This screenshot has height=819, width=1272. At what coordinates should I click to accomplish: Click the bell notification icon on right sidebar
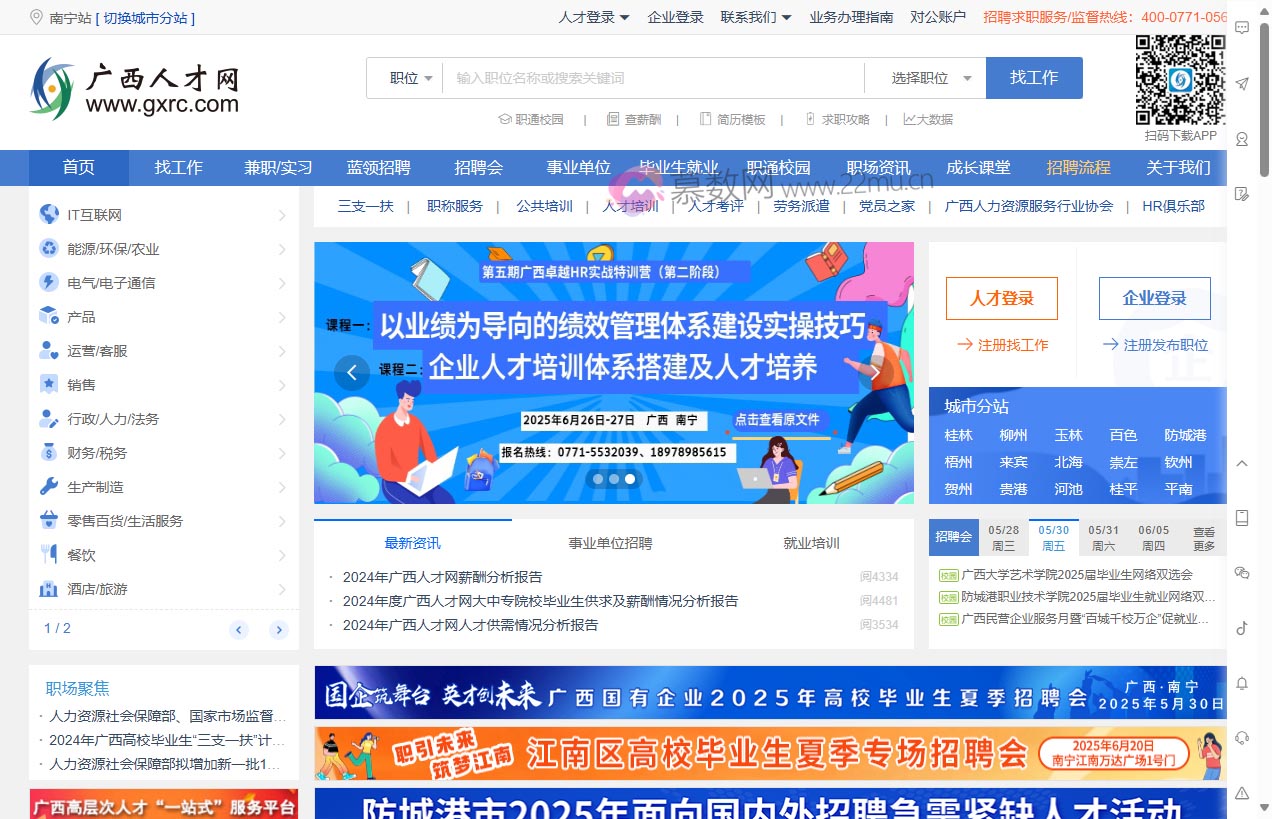pos(1242,685)
